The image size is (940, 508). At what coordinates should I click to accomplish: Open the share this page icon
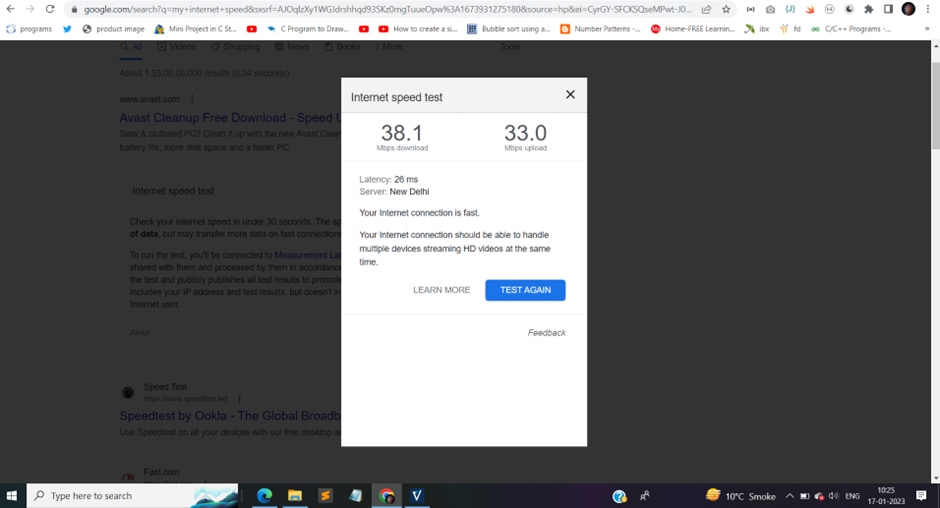click(707, 10)
